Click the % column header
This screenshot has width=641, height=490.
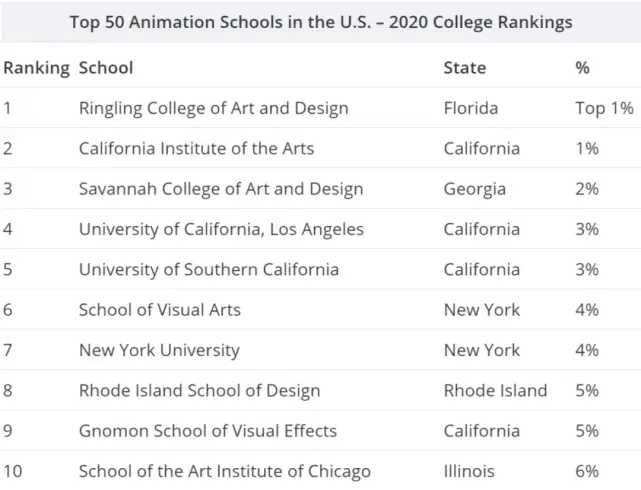pyautogui.click(x=583, y=68)
